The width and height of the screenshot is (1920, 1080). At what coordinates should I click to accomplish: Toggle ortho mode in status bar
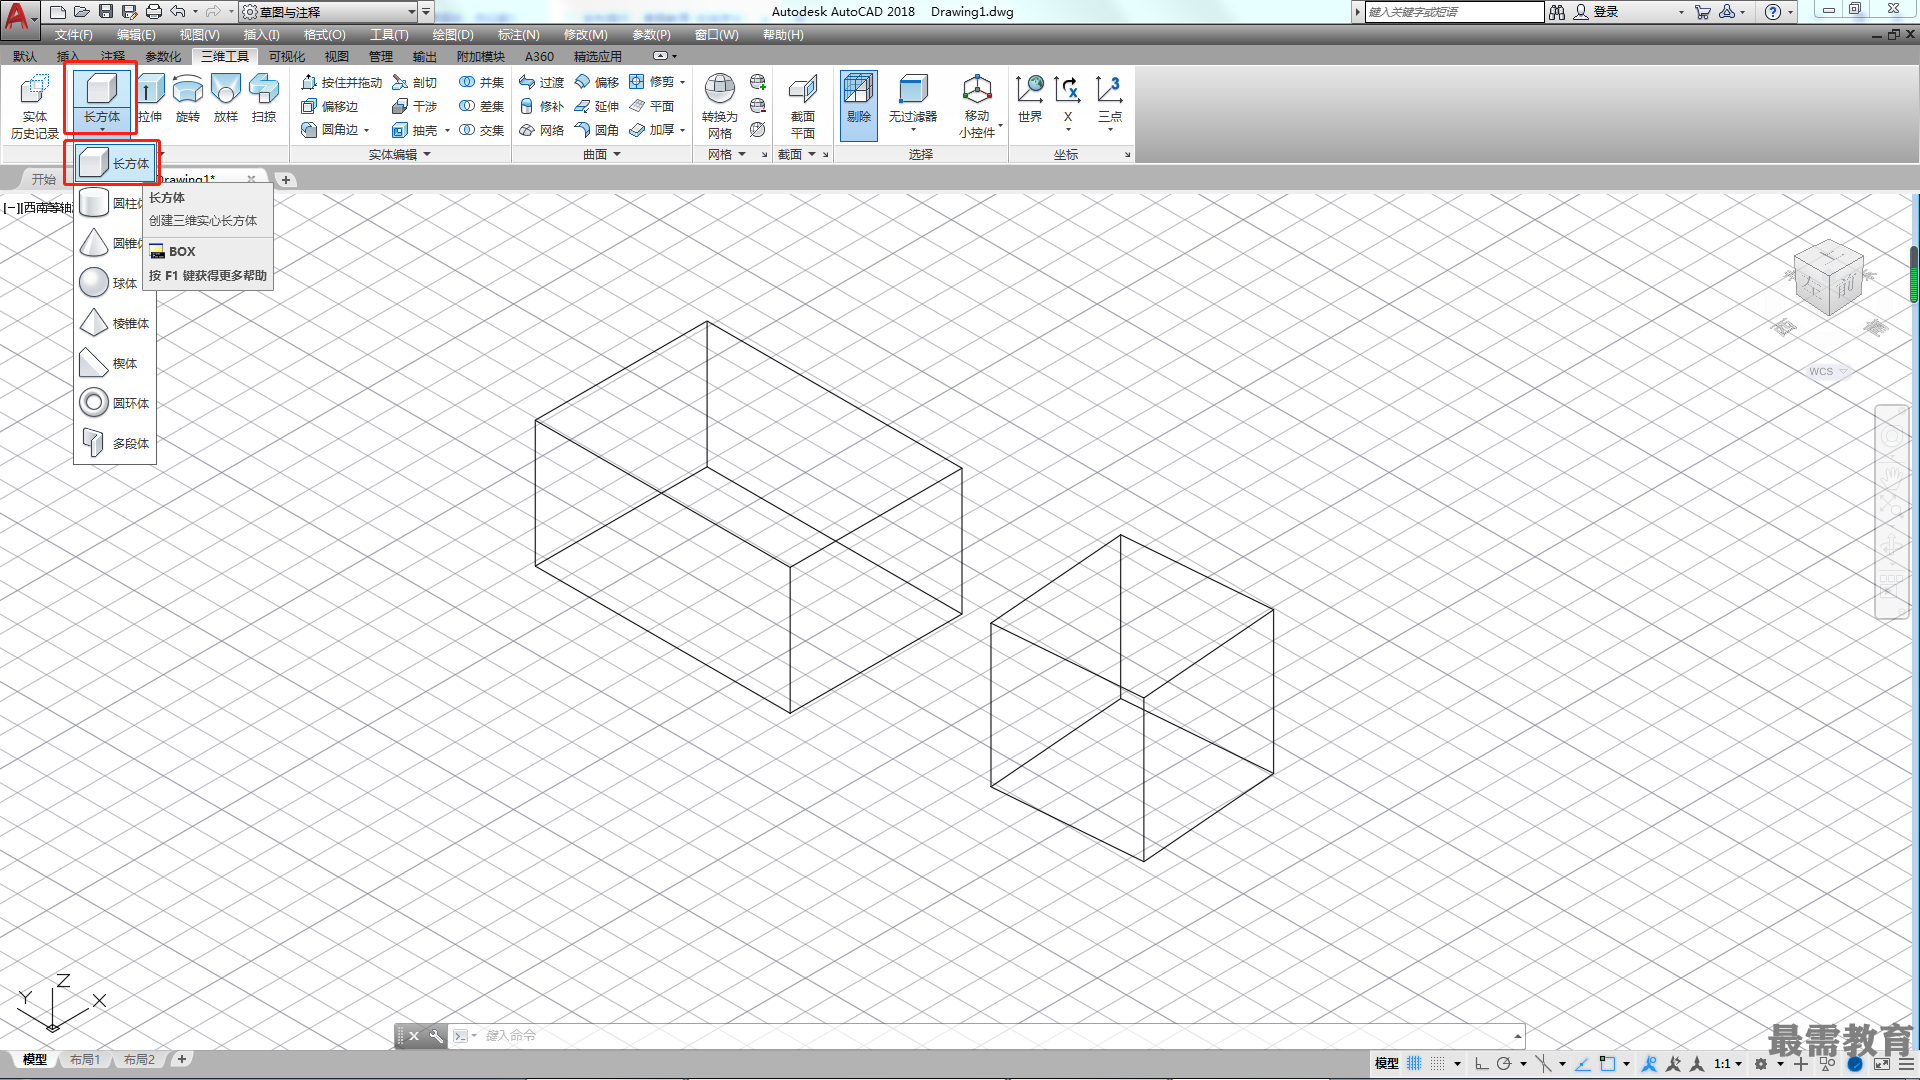pyautogui.click(x=1481, y=1064)
